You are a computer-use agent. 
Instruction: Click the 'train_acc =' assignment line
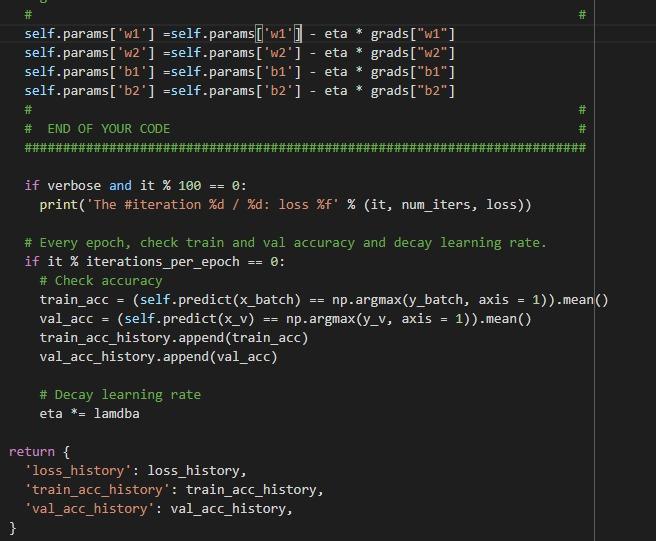pyautogui.click(x=324, y=300)
